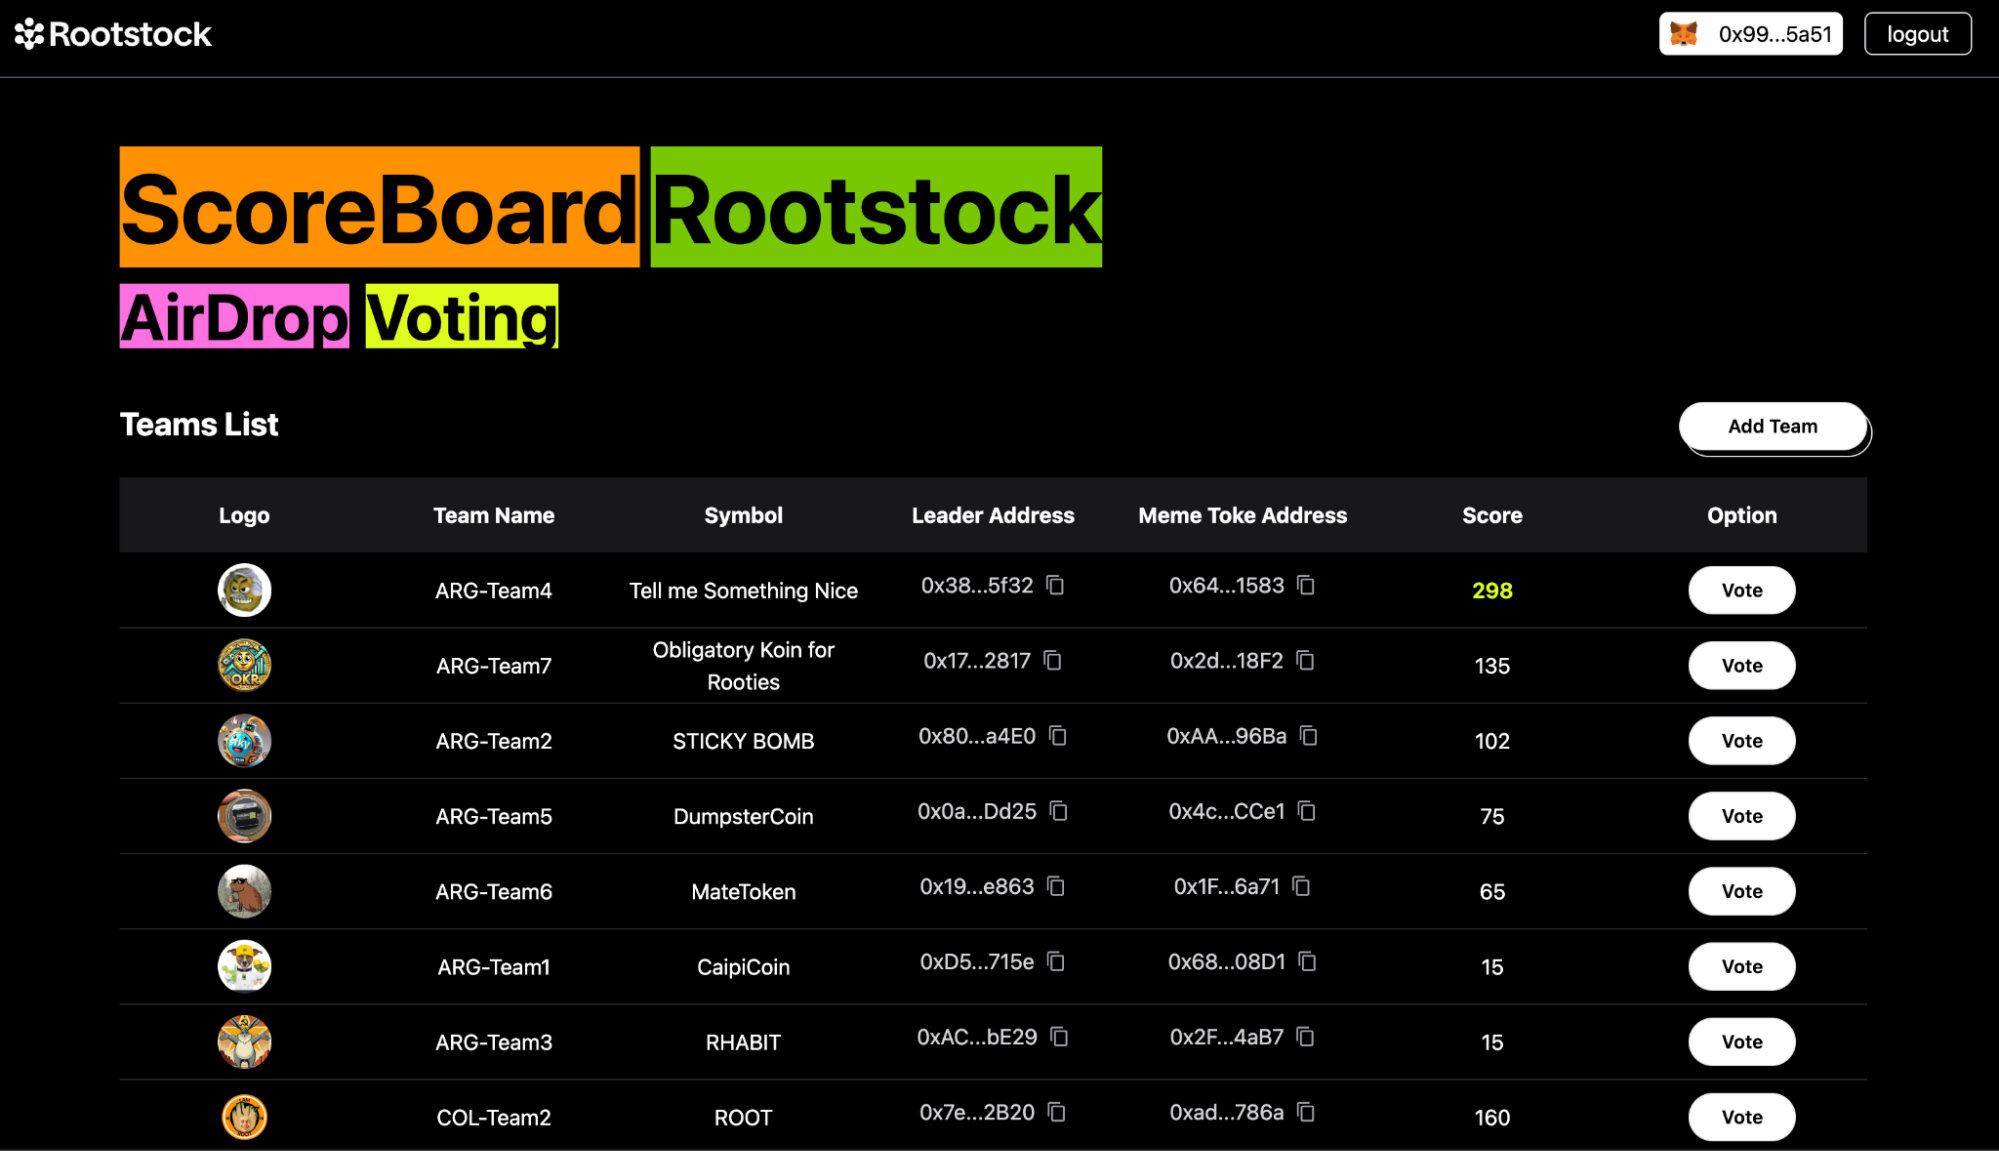Click the MetaMask fox wallet icon

click(x=1684, y=34)
